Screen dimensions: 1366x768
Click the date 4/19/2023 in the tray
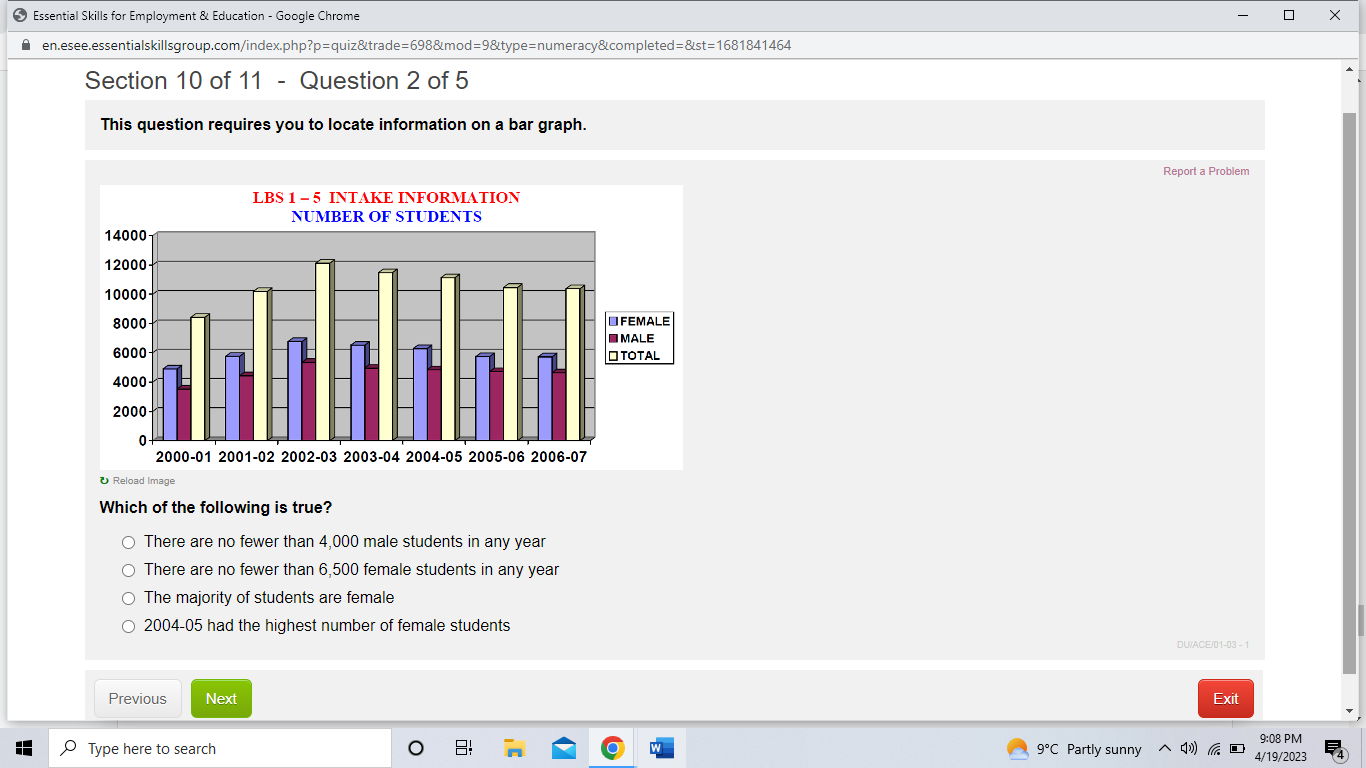pos(1281,757)
